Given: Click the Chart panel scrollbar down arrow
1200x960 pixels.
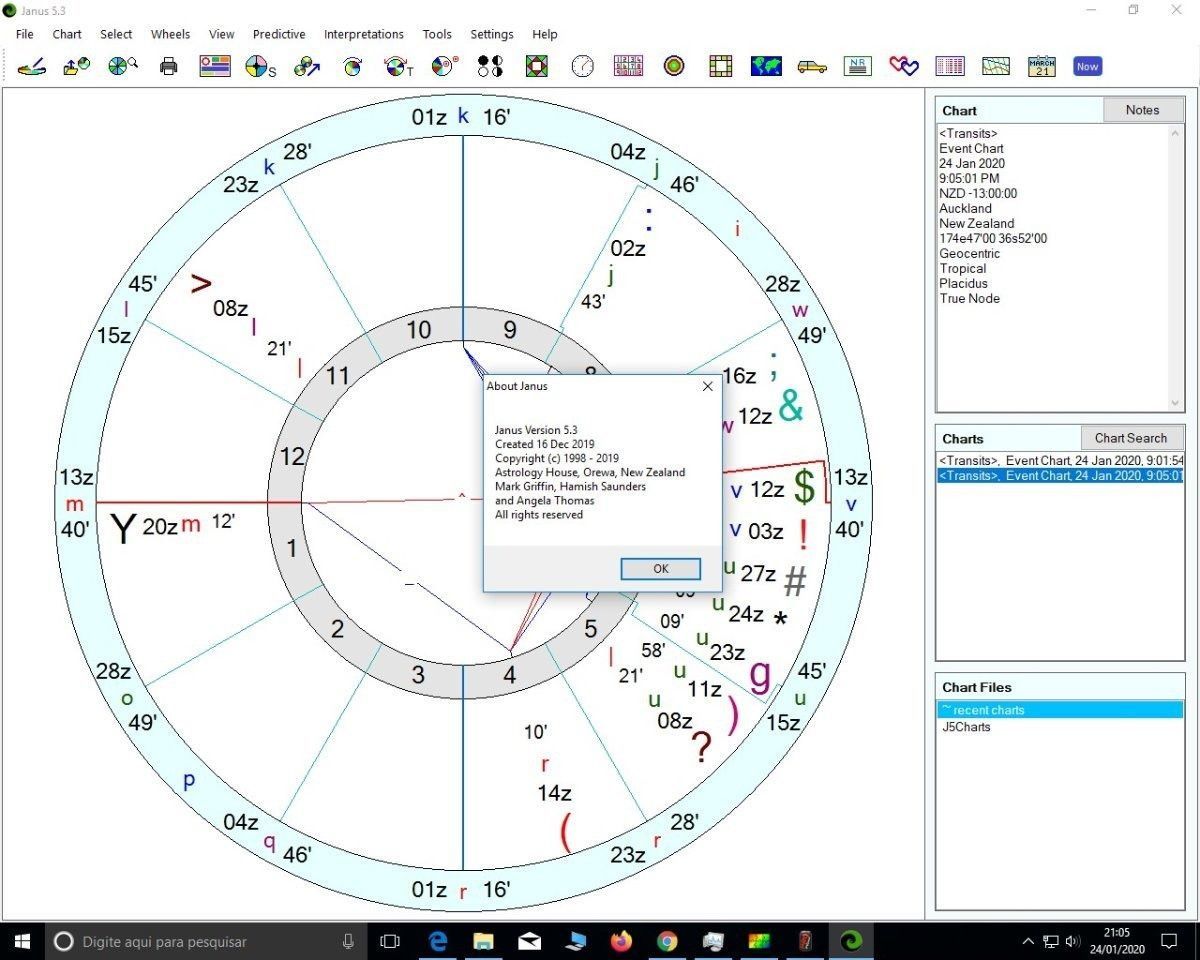Looking at the screenshot, I should click(1175, 403).
